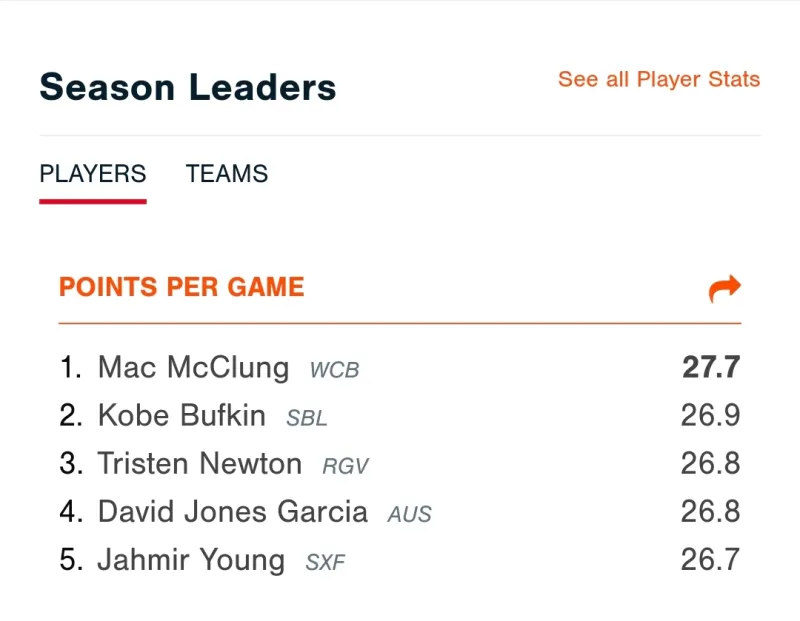800x621 pixels.
Task: Click the POINTS PER GAME heading
Action: point(181,288)
